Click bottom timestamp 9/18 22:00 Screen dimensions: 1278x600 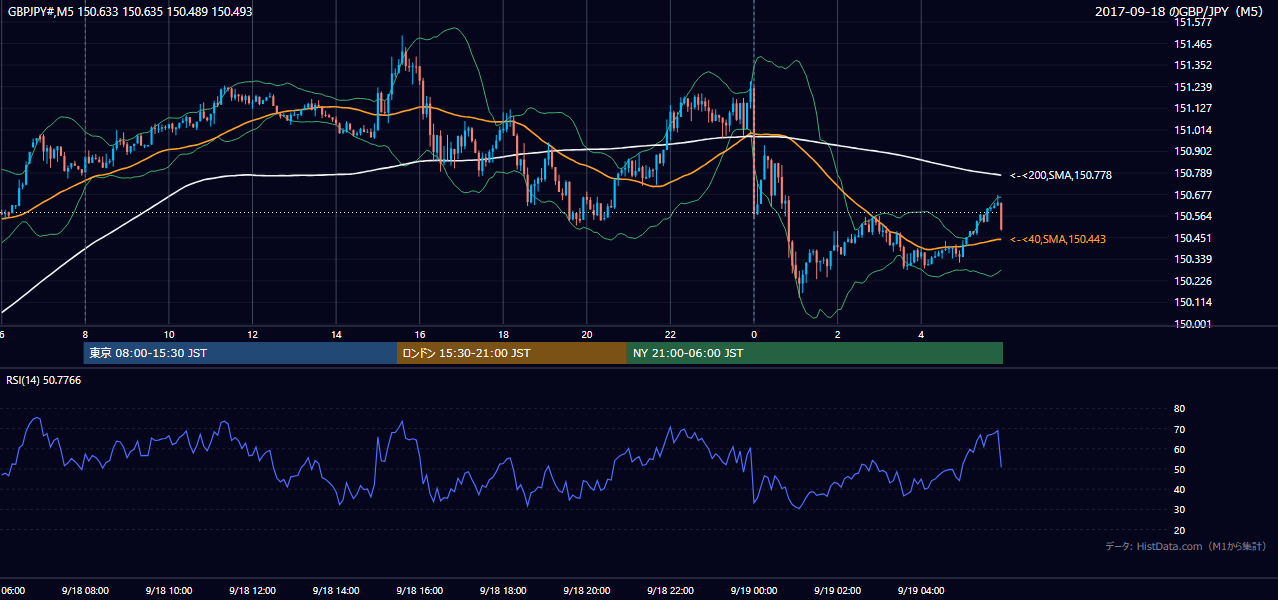[670, 591]
